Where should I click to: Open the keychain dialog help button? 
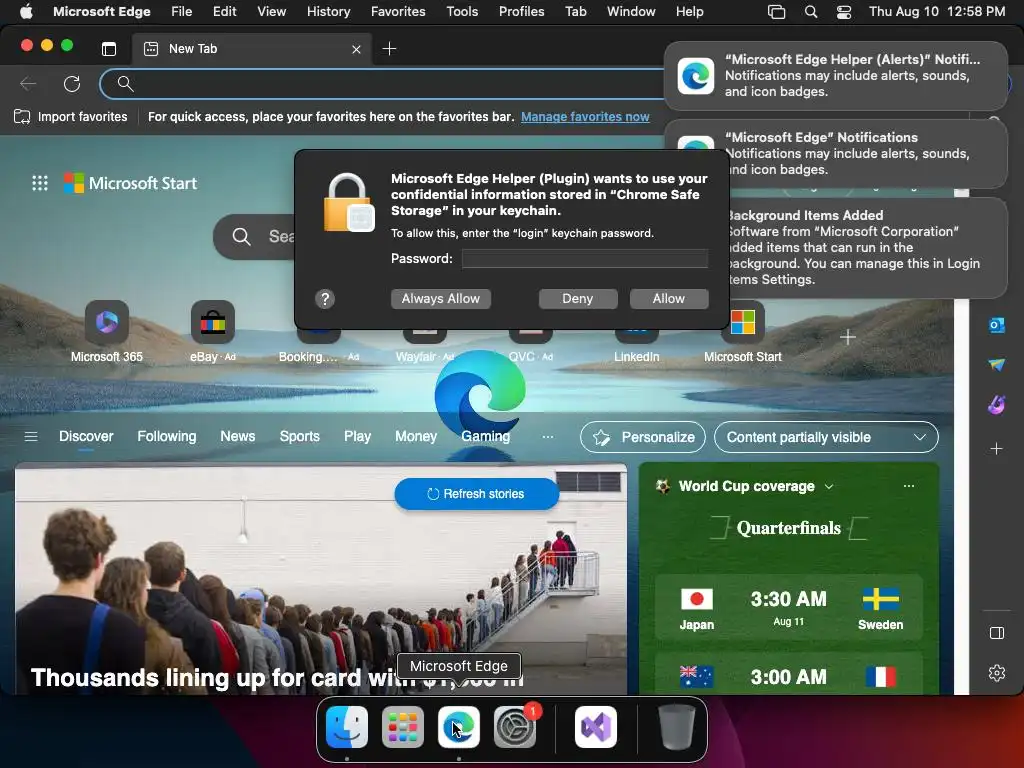tap(325, 298)
